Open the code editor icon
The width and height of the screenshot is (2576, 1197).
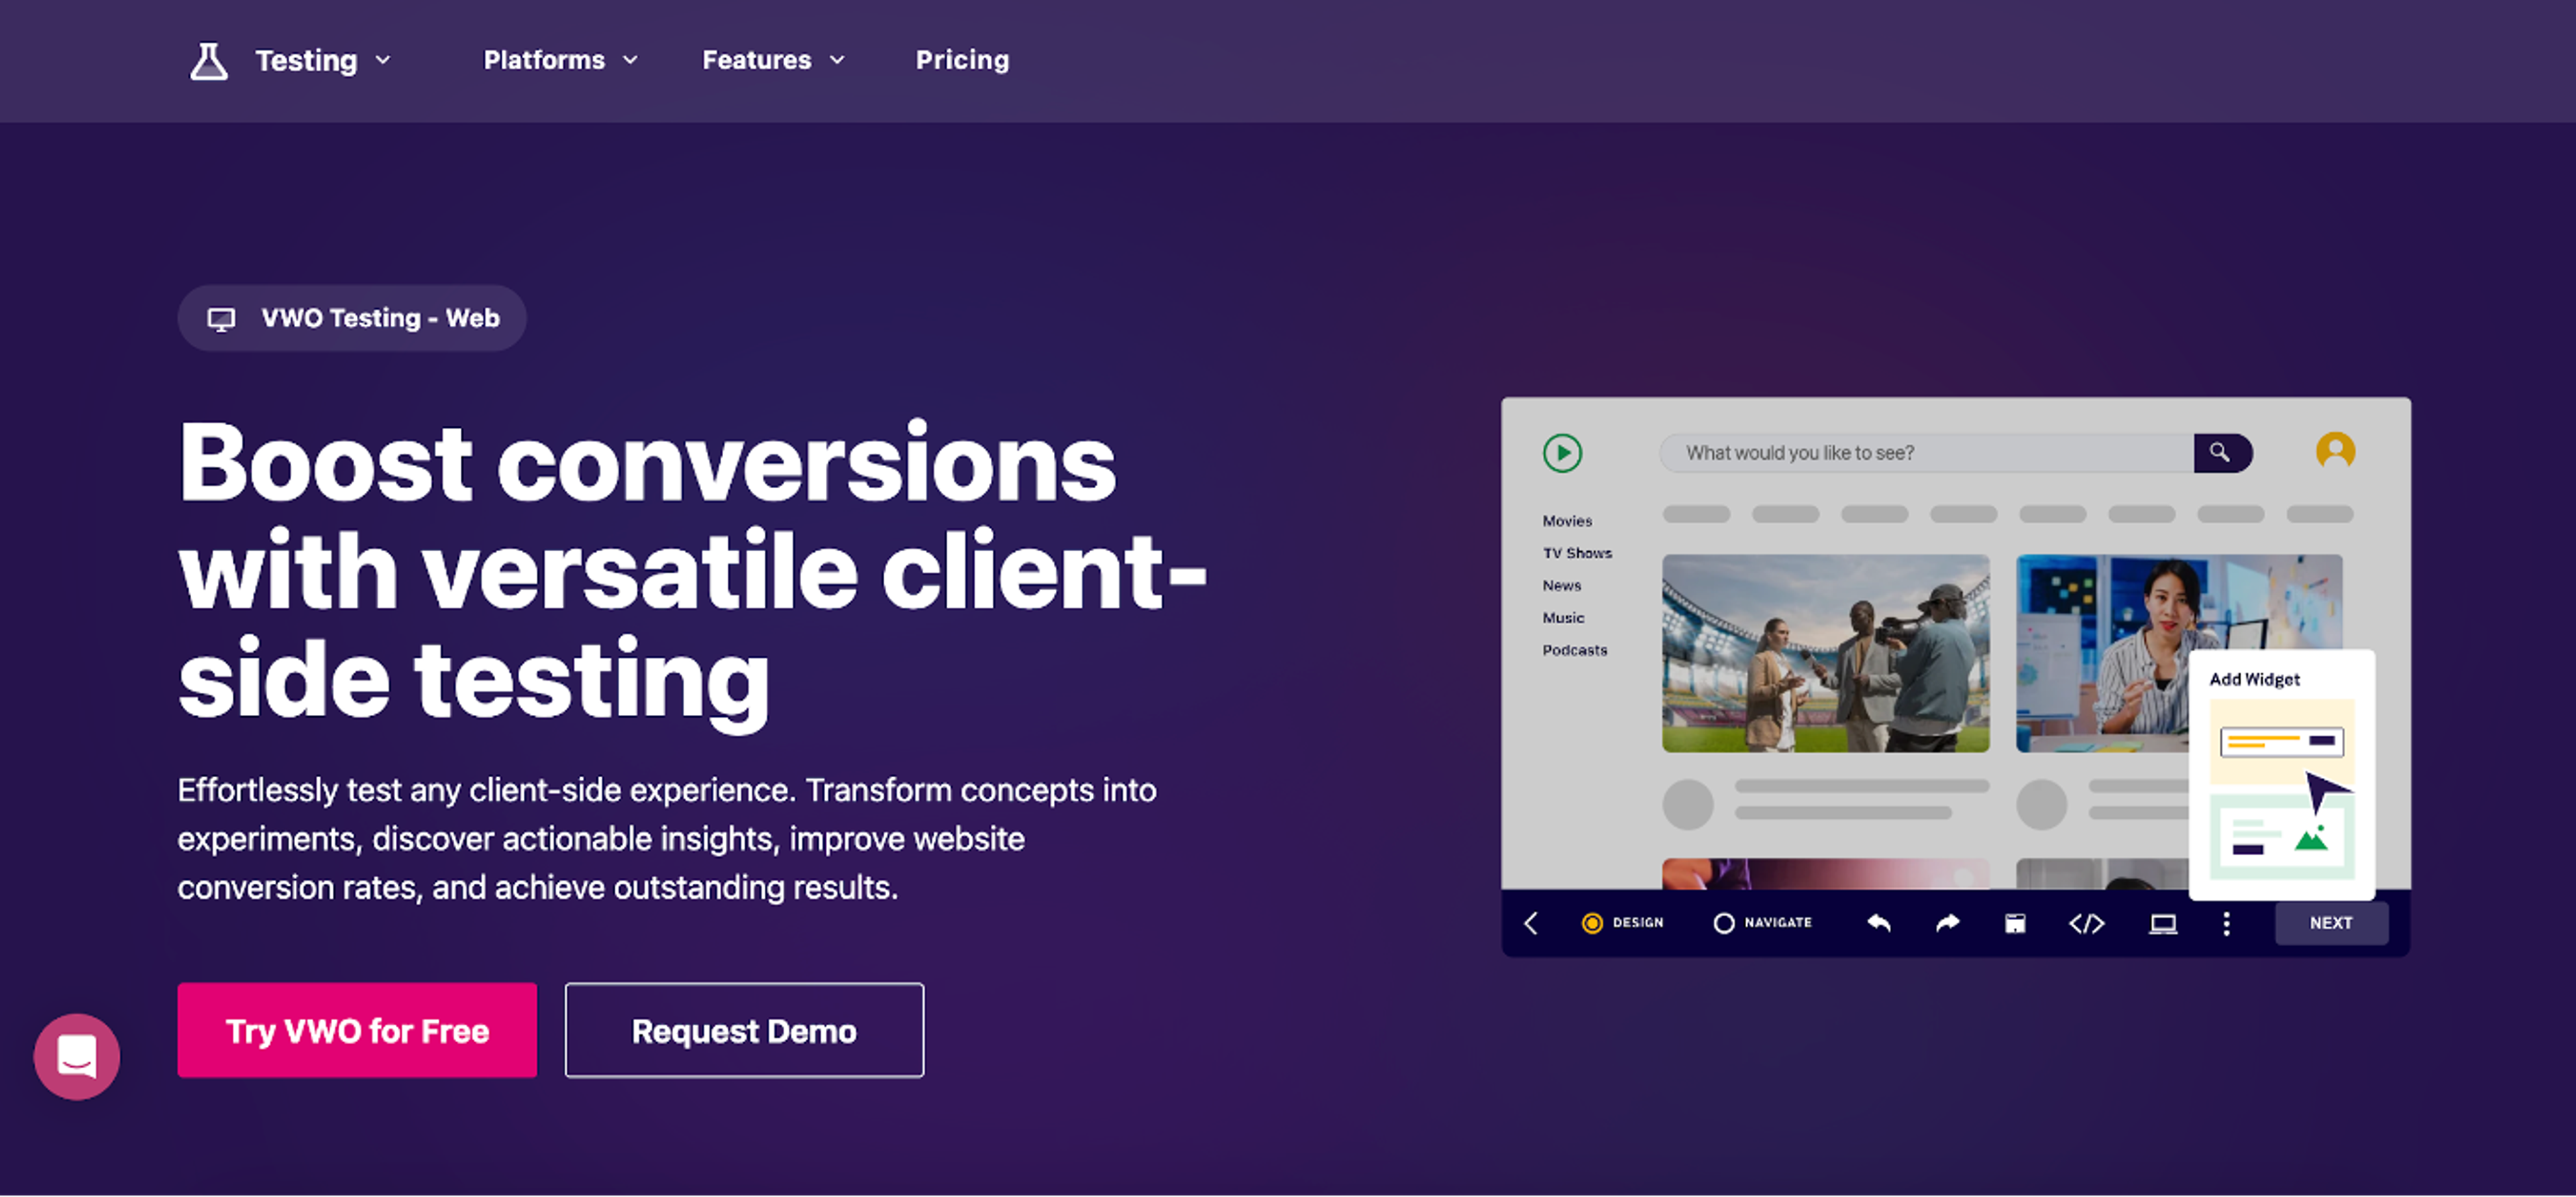2086,923
